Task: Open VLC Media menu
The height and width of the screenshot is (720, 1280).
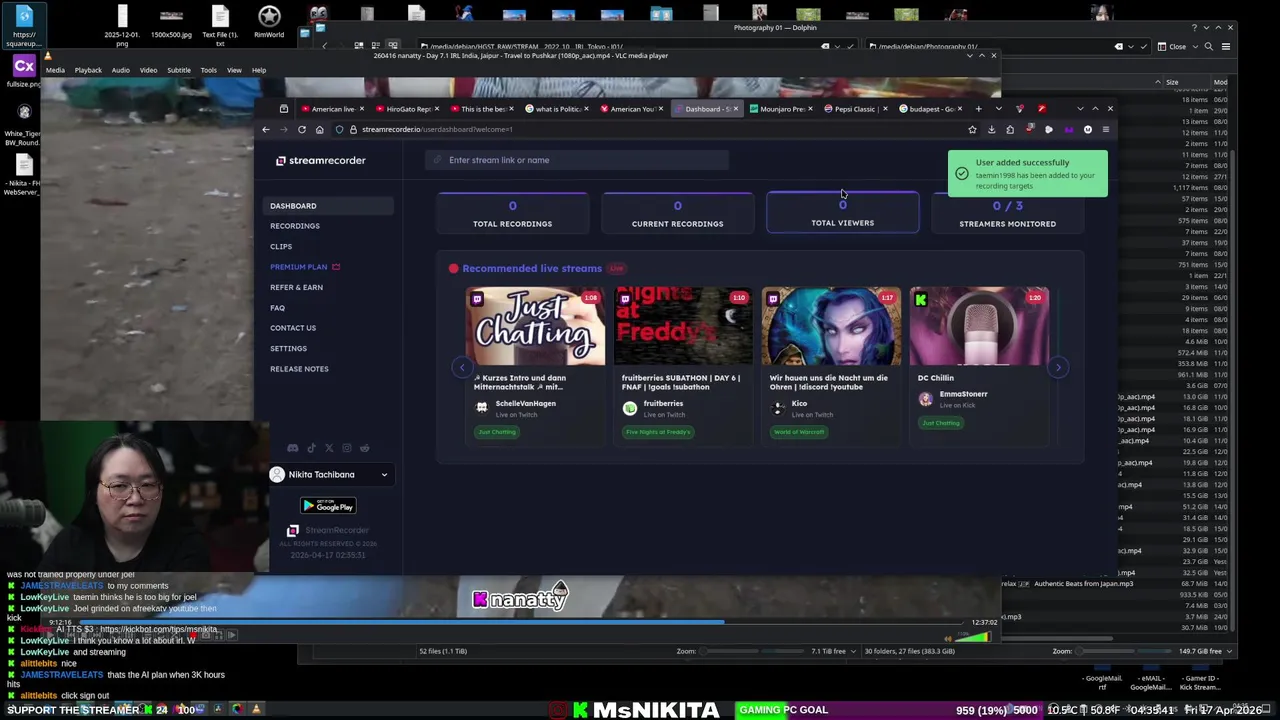Action: point(55,70)
